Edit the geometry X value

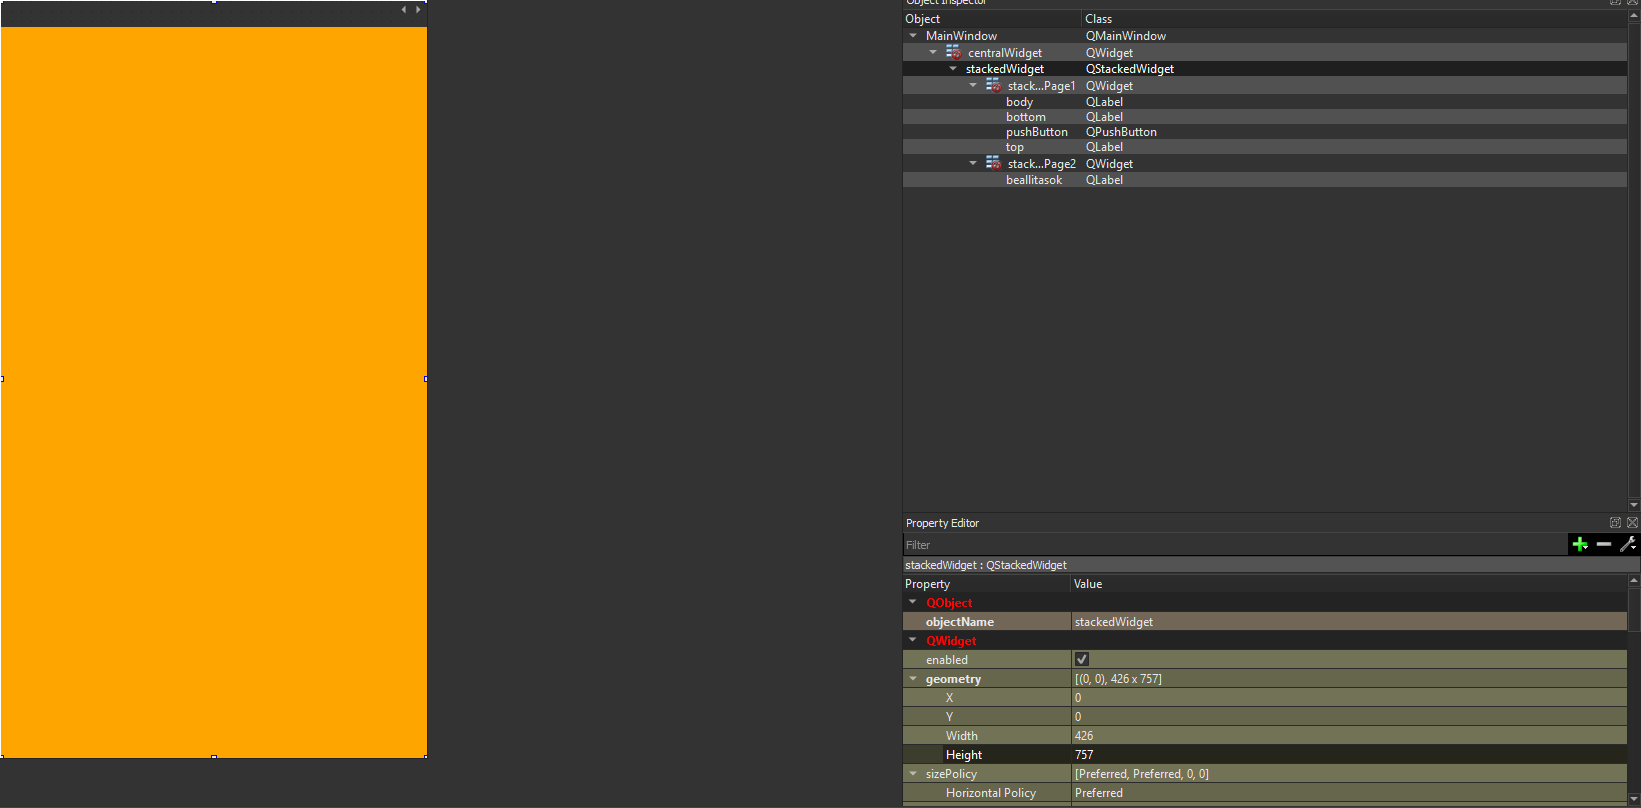(1349, 698)
